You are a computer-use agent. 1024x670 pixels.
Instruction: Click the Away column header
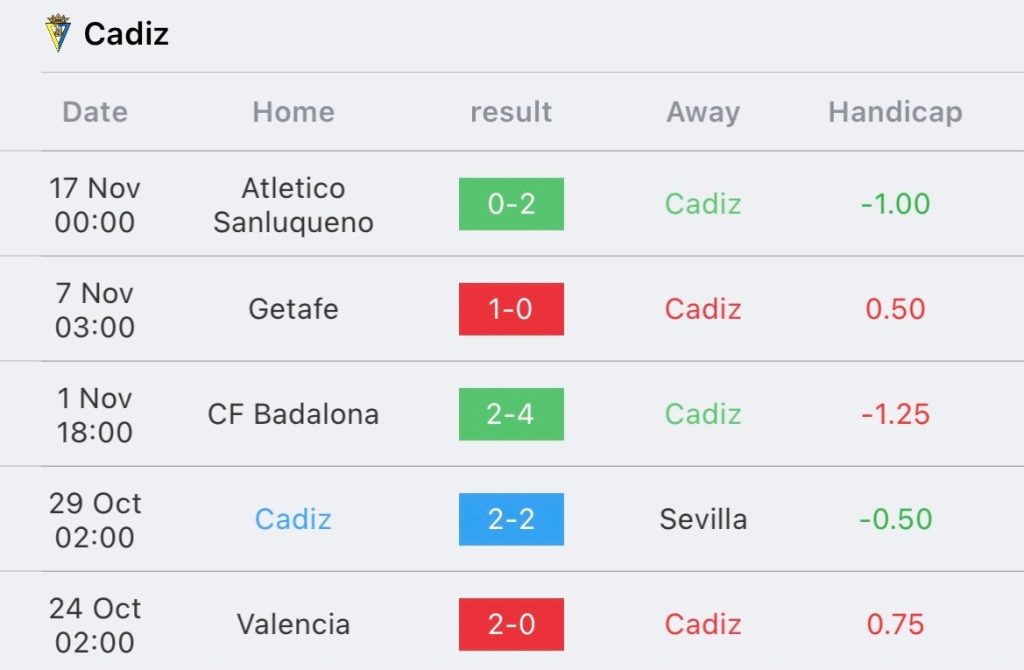point(703,112)
